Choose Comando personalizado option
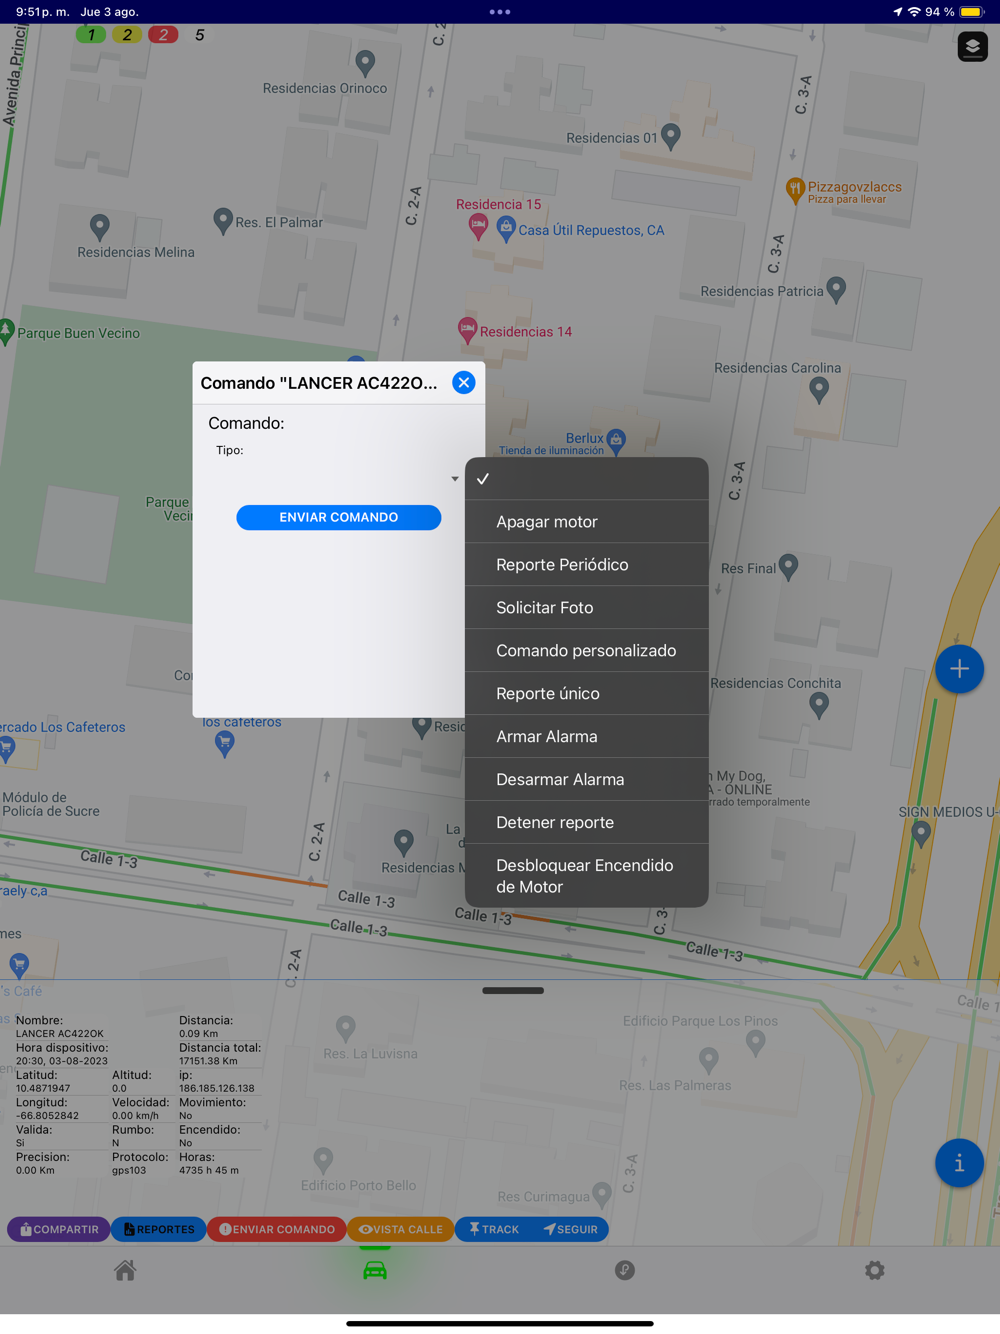Screen dimensions: 1000x1334 [587, 651]
